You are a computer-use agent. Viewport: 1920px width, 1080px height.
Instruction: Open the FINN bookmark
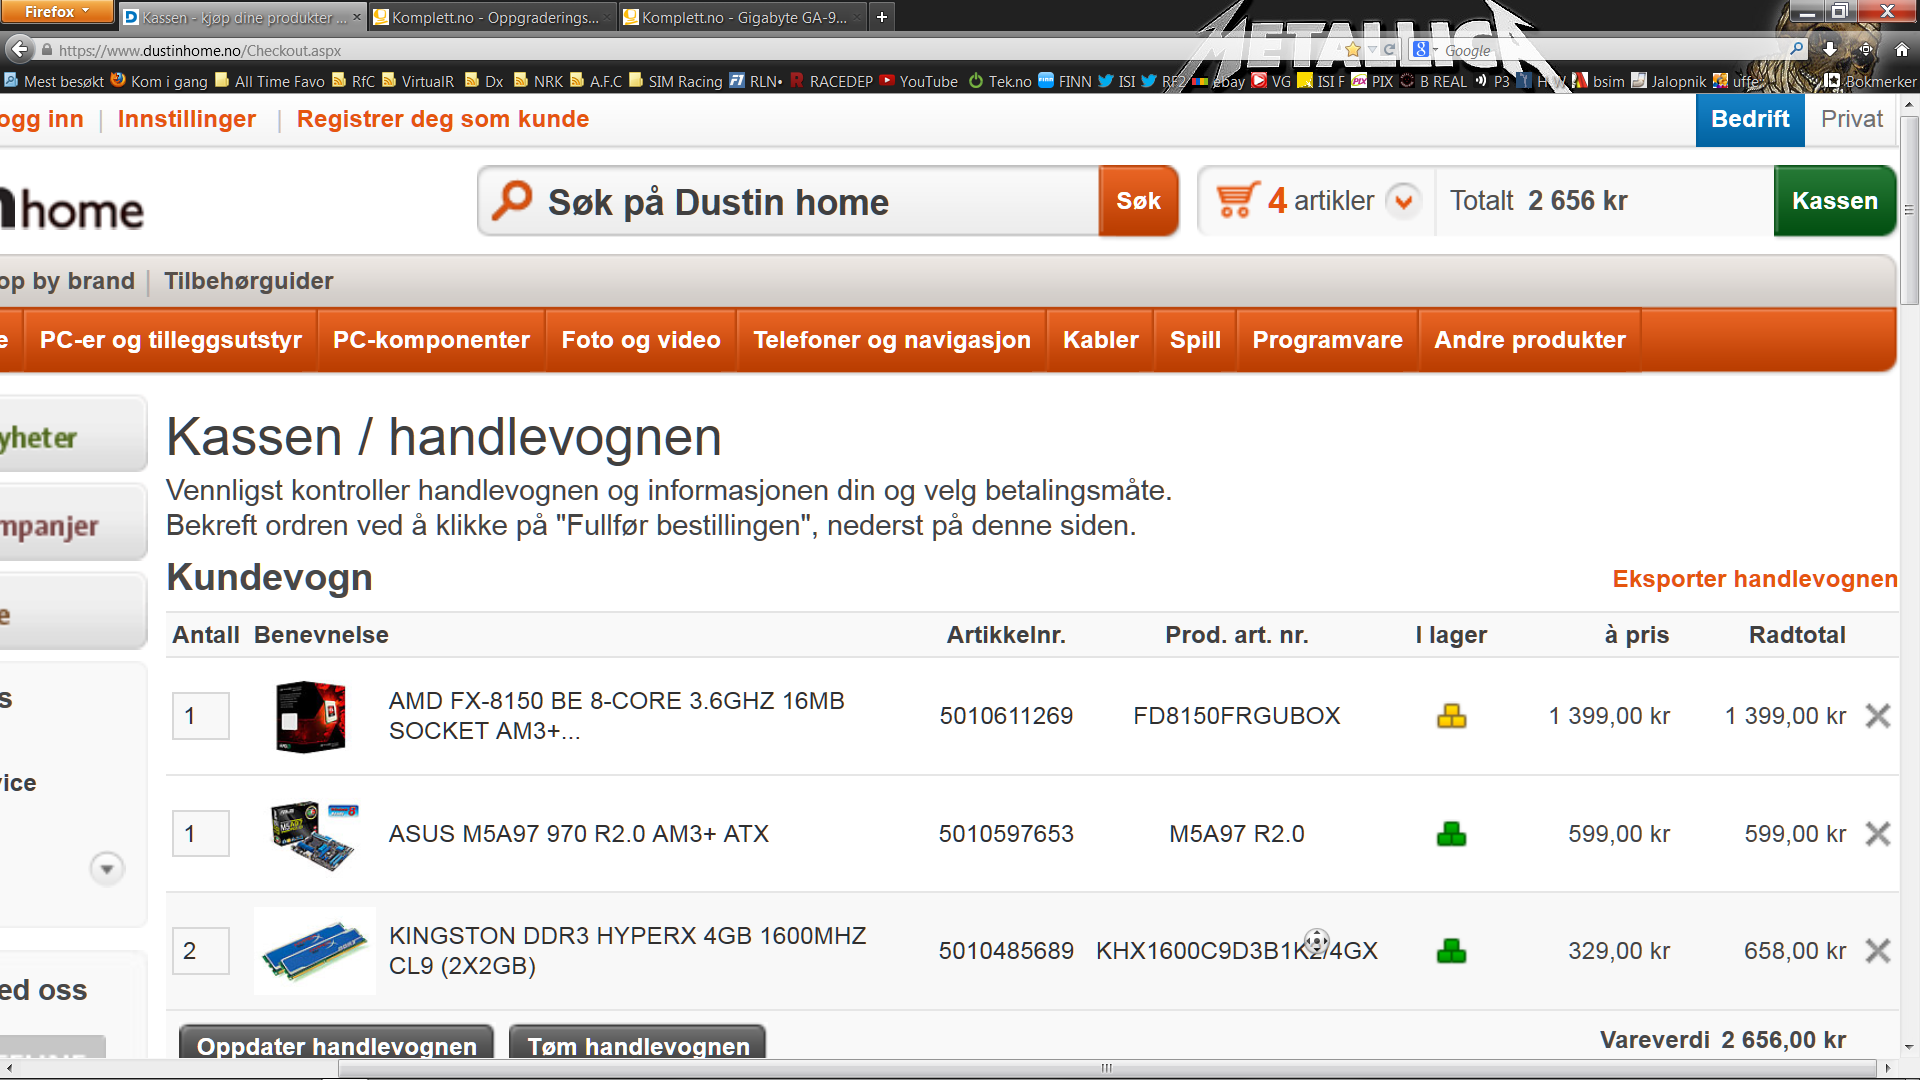1065,81
